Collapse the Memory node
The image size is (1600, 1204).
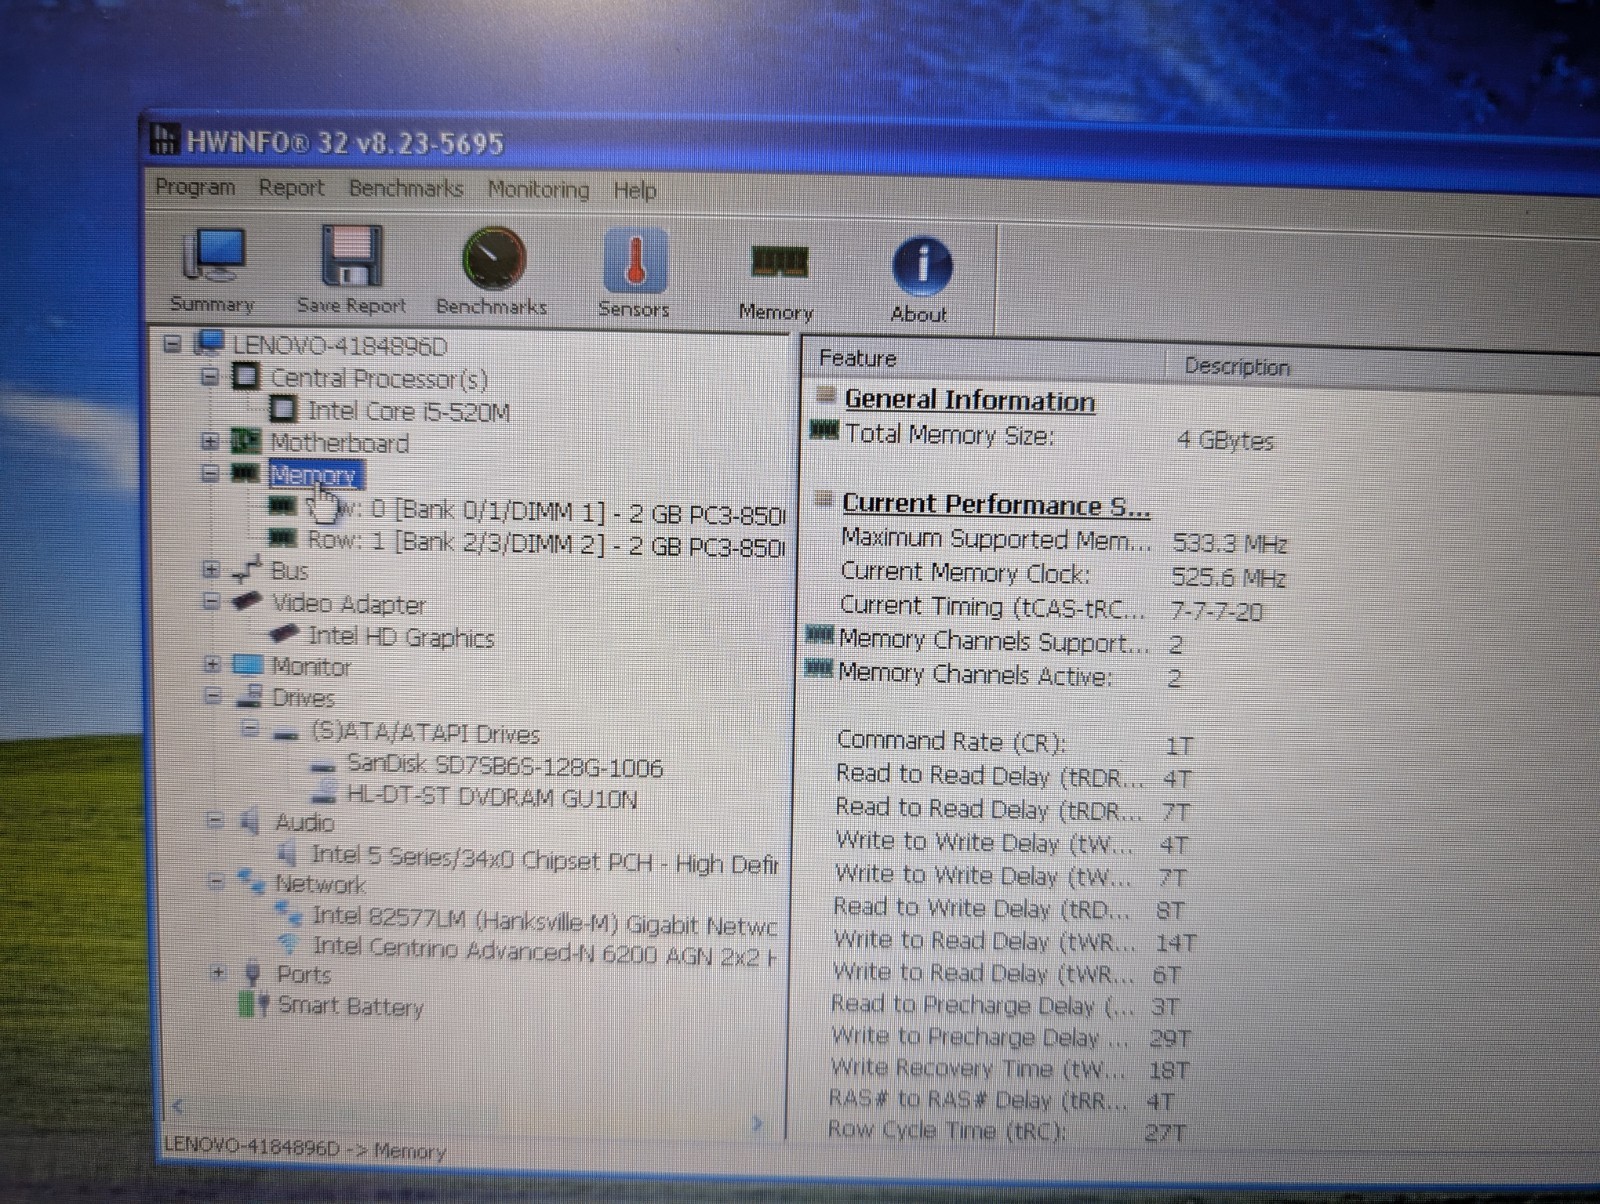pyautogui.click(x=210, y=472)
